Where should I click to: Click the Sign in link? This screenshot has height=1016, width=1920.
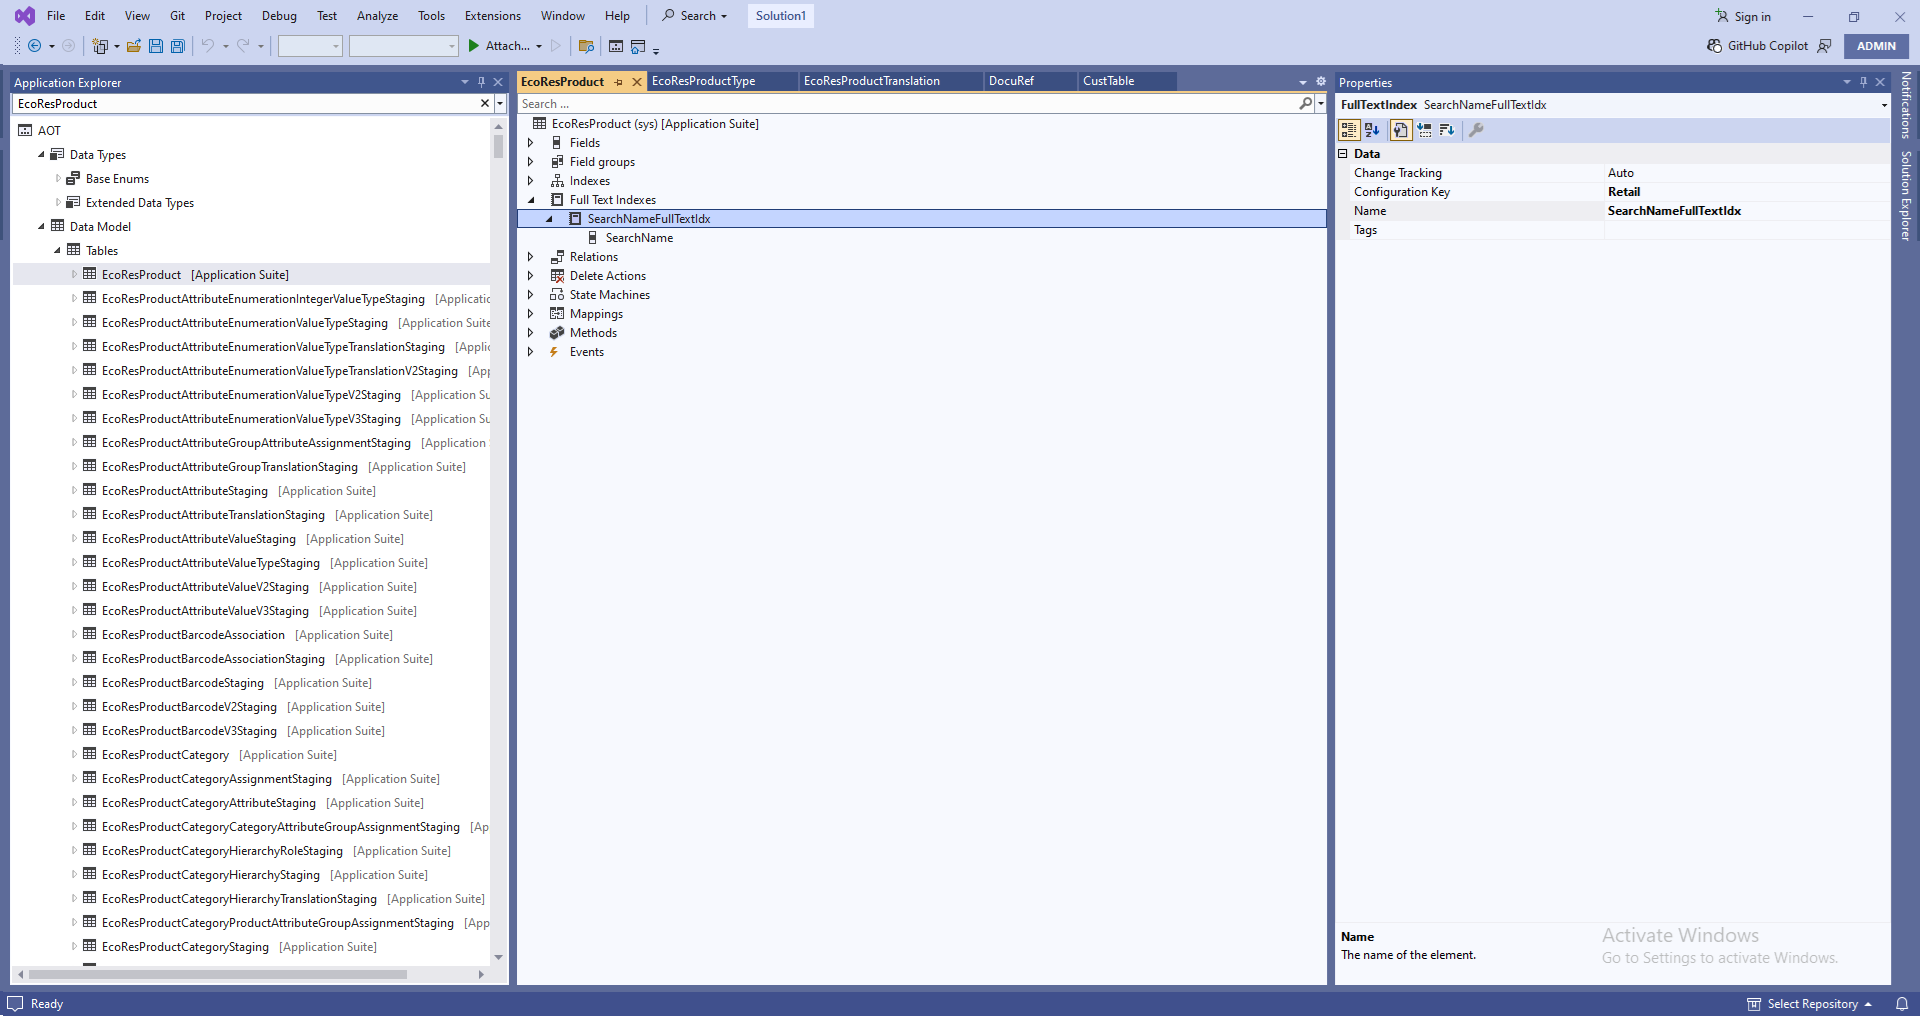1743,16
